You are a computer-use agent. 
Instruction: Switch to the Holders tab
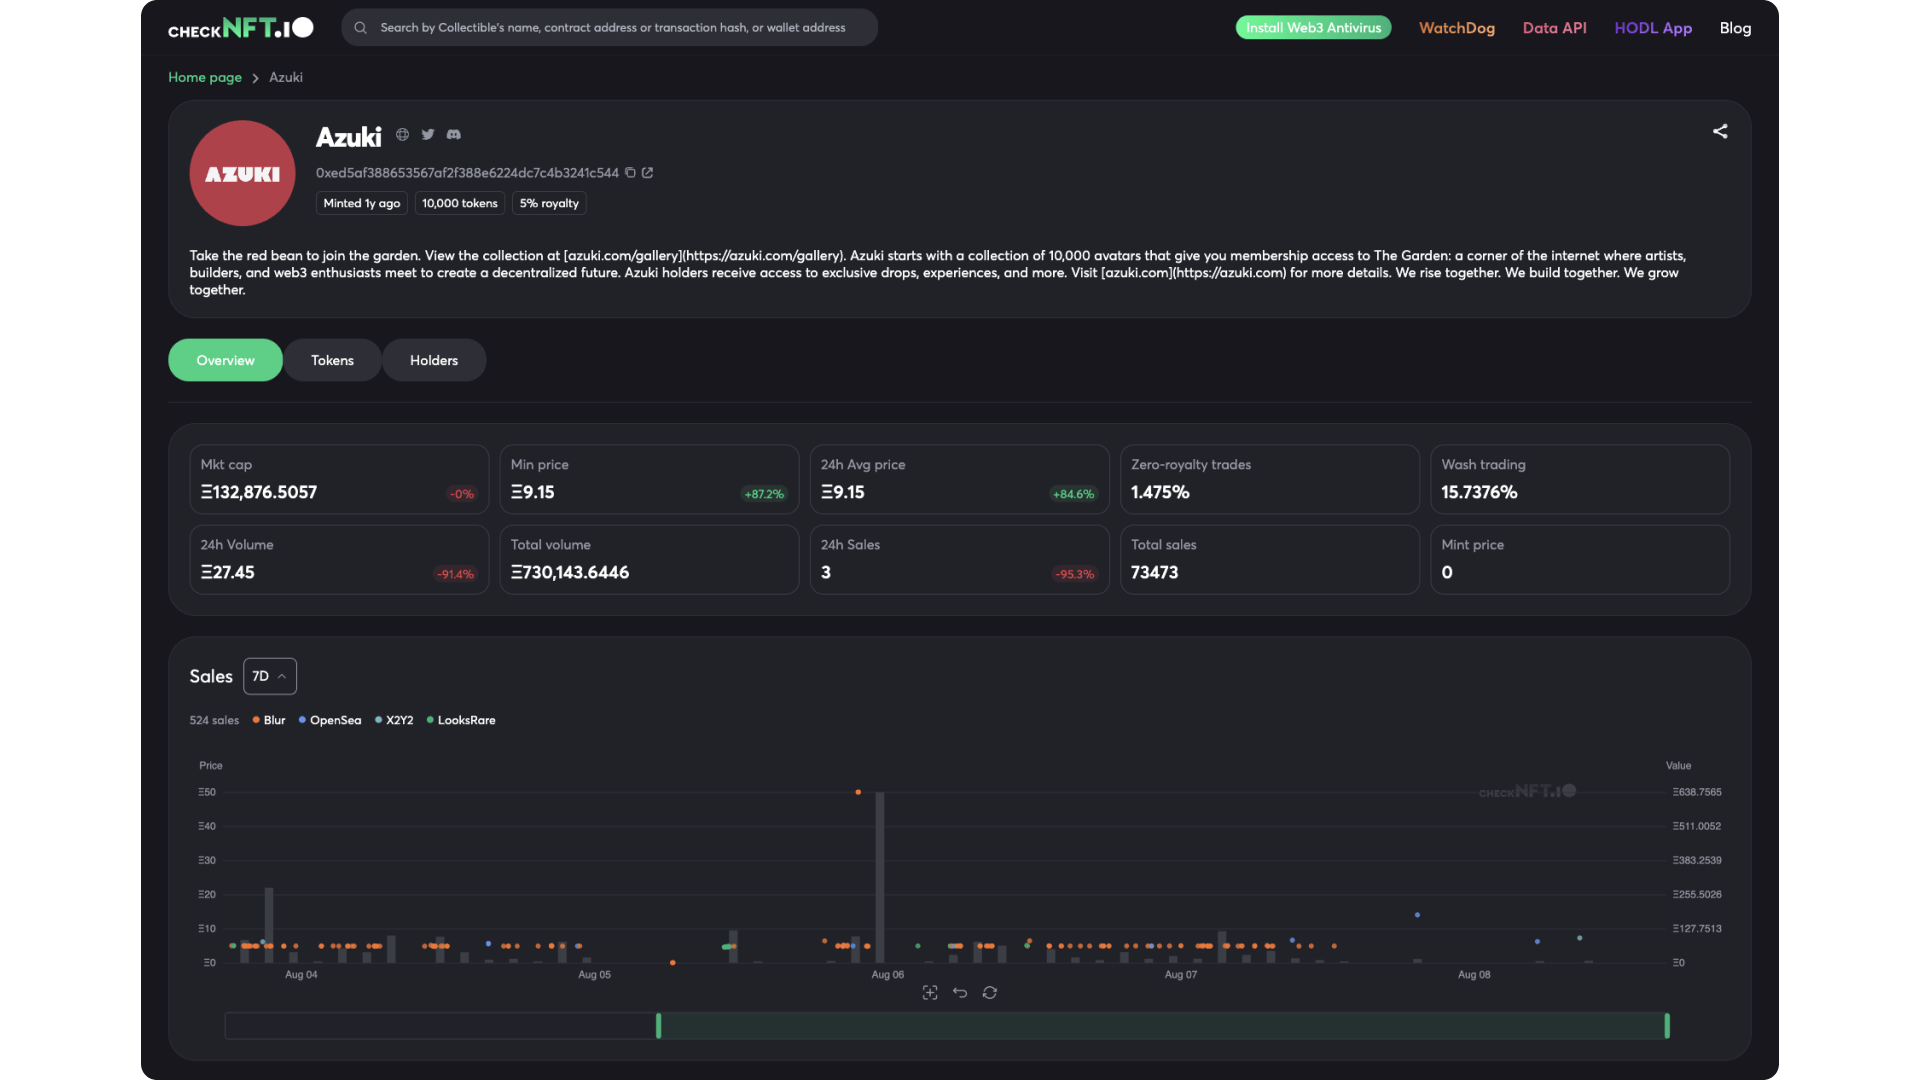tap(434, 360)
